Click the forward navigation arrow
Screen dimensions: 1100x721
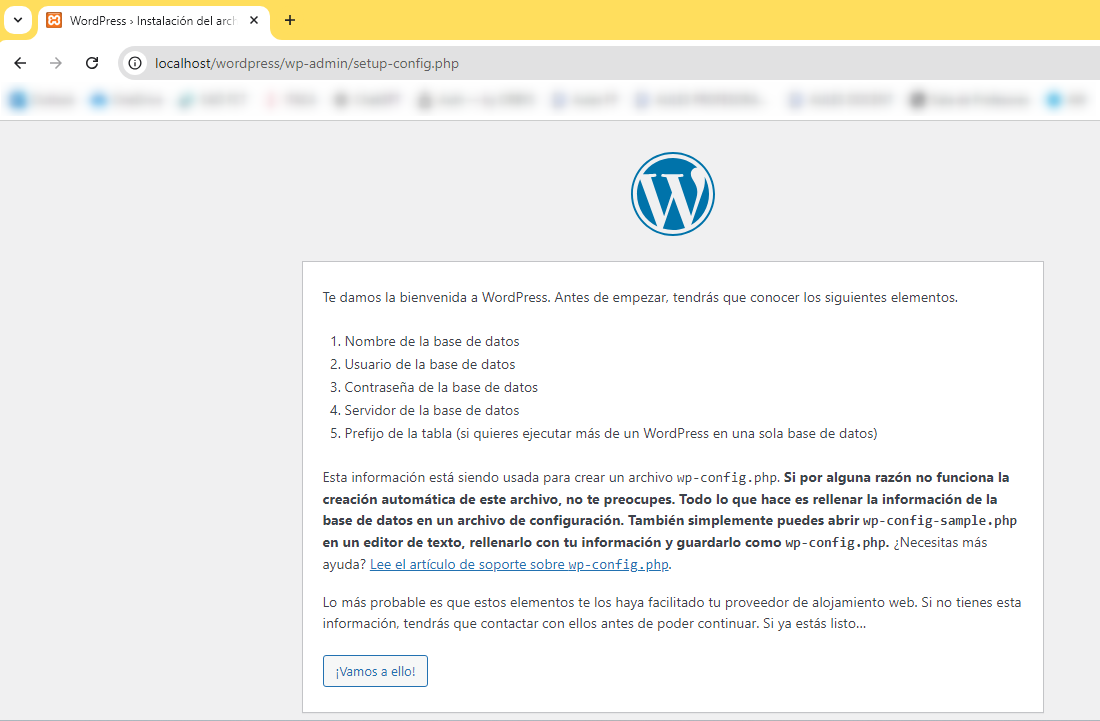tap(56, 63)
